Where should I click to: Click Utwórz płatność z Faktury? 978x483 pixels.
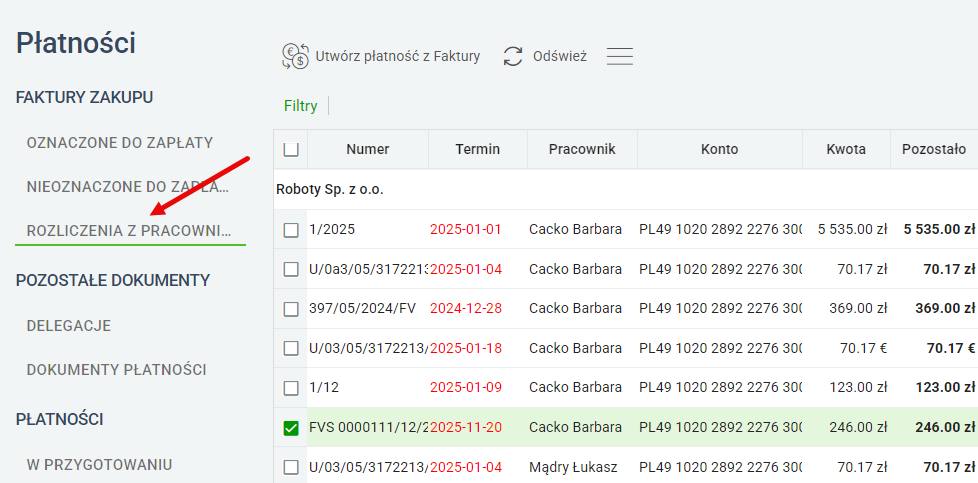coord(398,57)
